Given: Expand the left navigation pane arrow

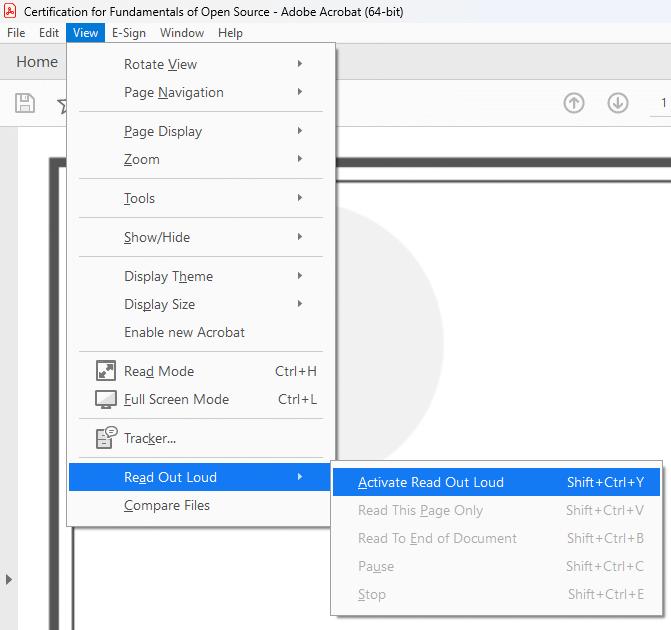Looking at the screenshot, I should click(x=10, y=579).
